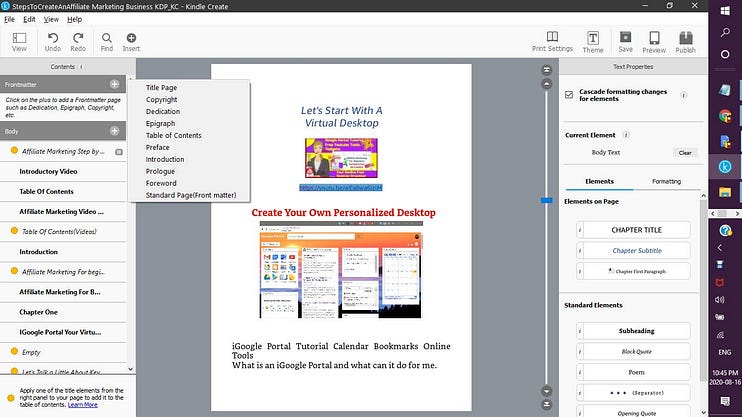The width and height of the screenshot is (742, 417).
Task: Click the Publish icon
Action: pyautogui.click(x=685, y=42)
